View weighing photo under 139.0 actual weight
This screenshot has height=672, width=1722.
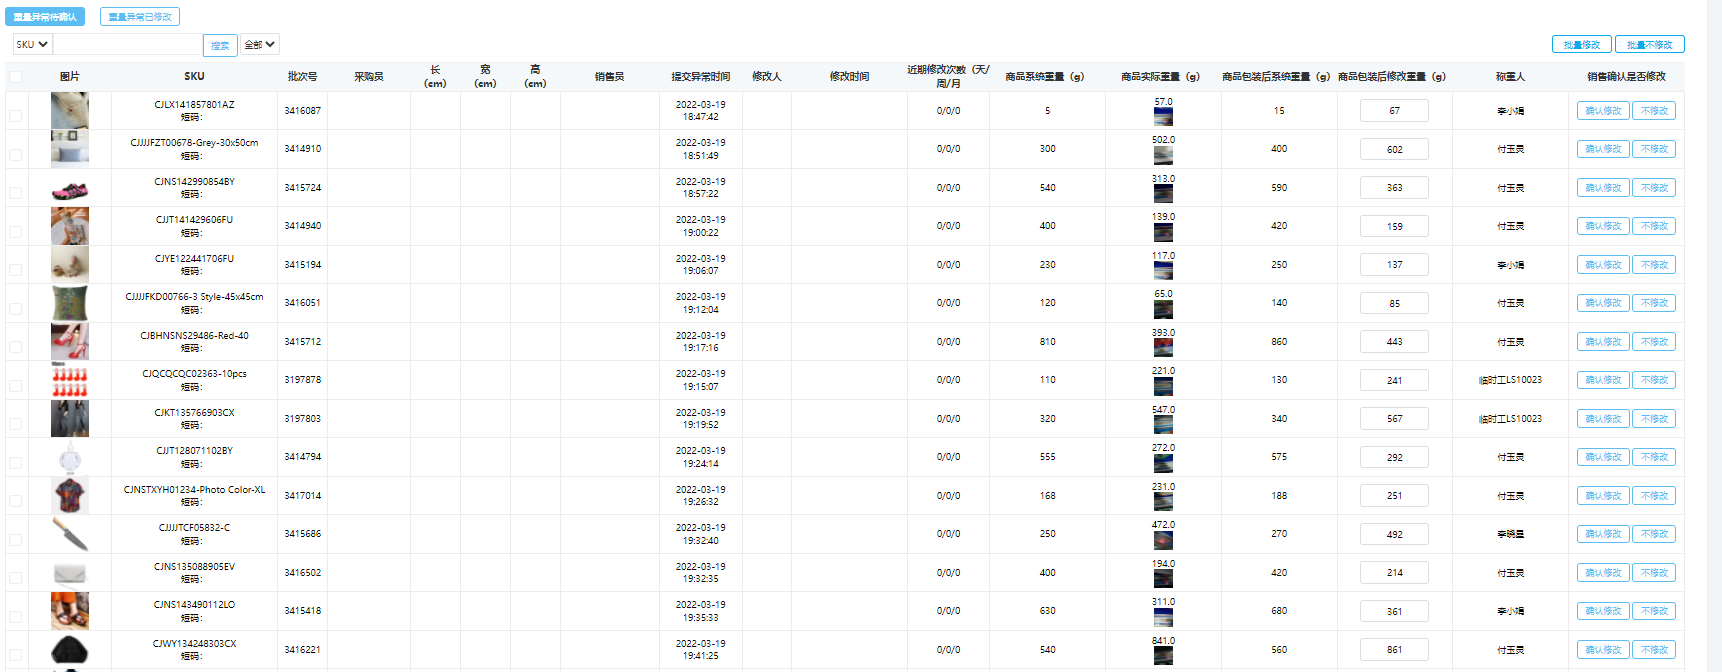[x=1163, y=232]
